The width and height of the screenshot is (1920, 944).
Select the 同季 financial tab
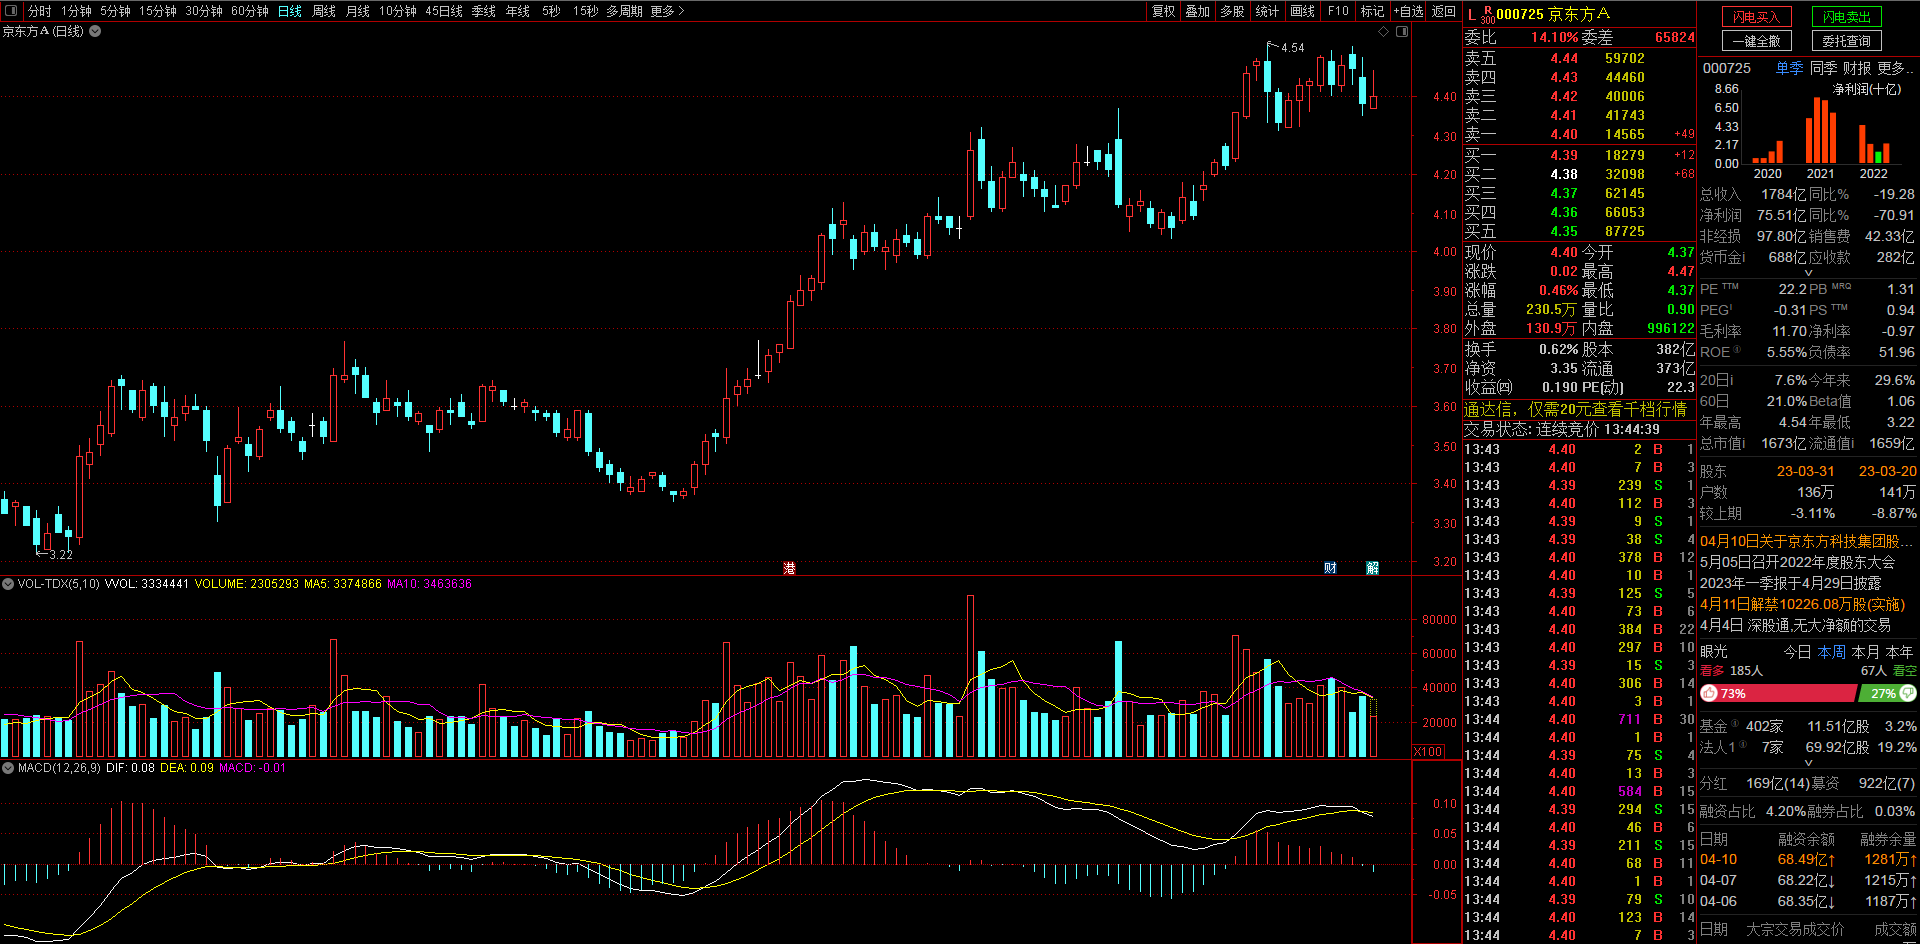pos(1823,68)
